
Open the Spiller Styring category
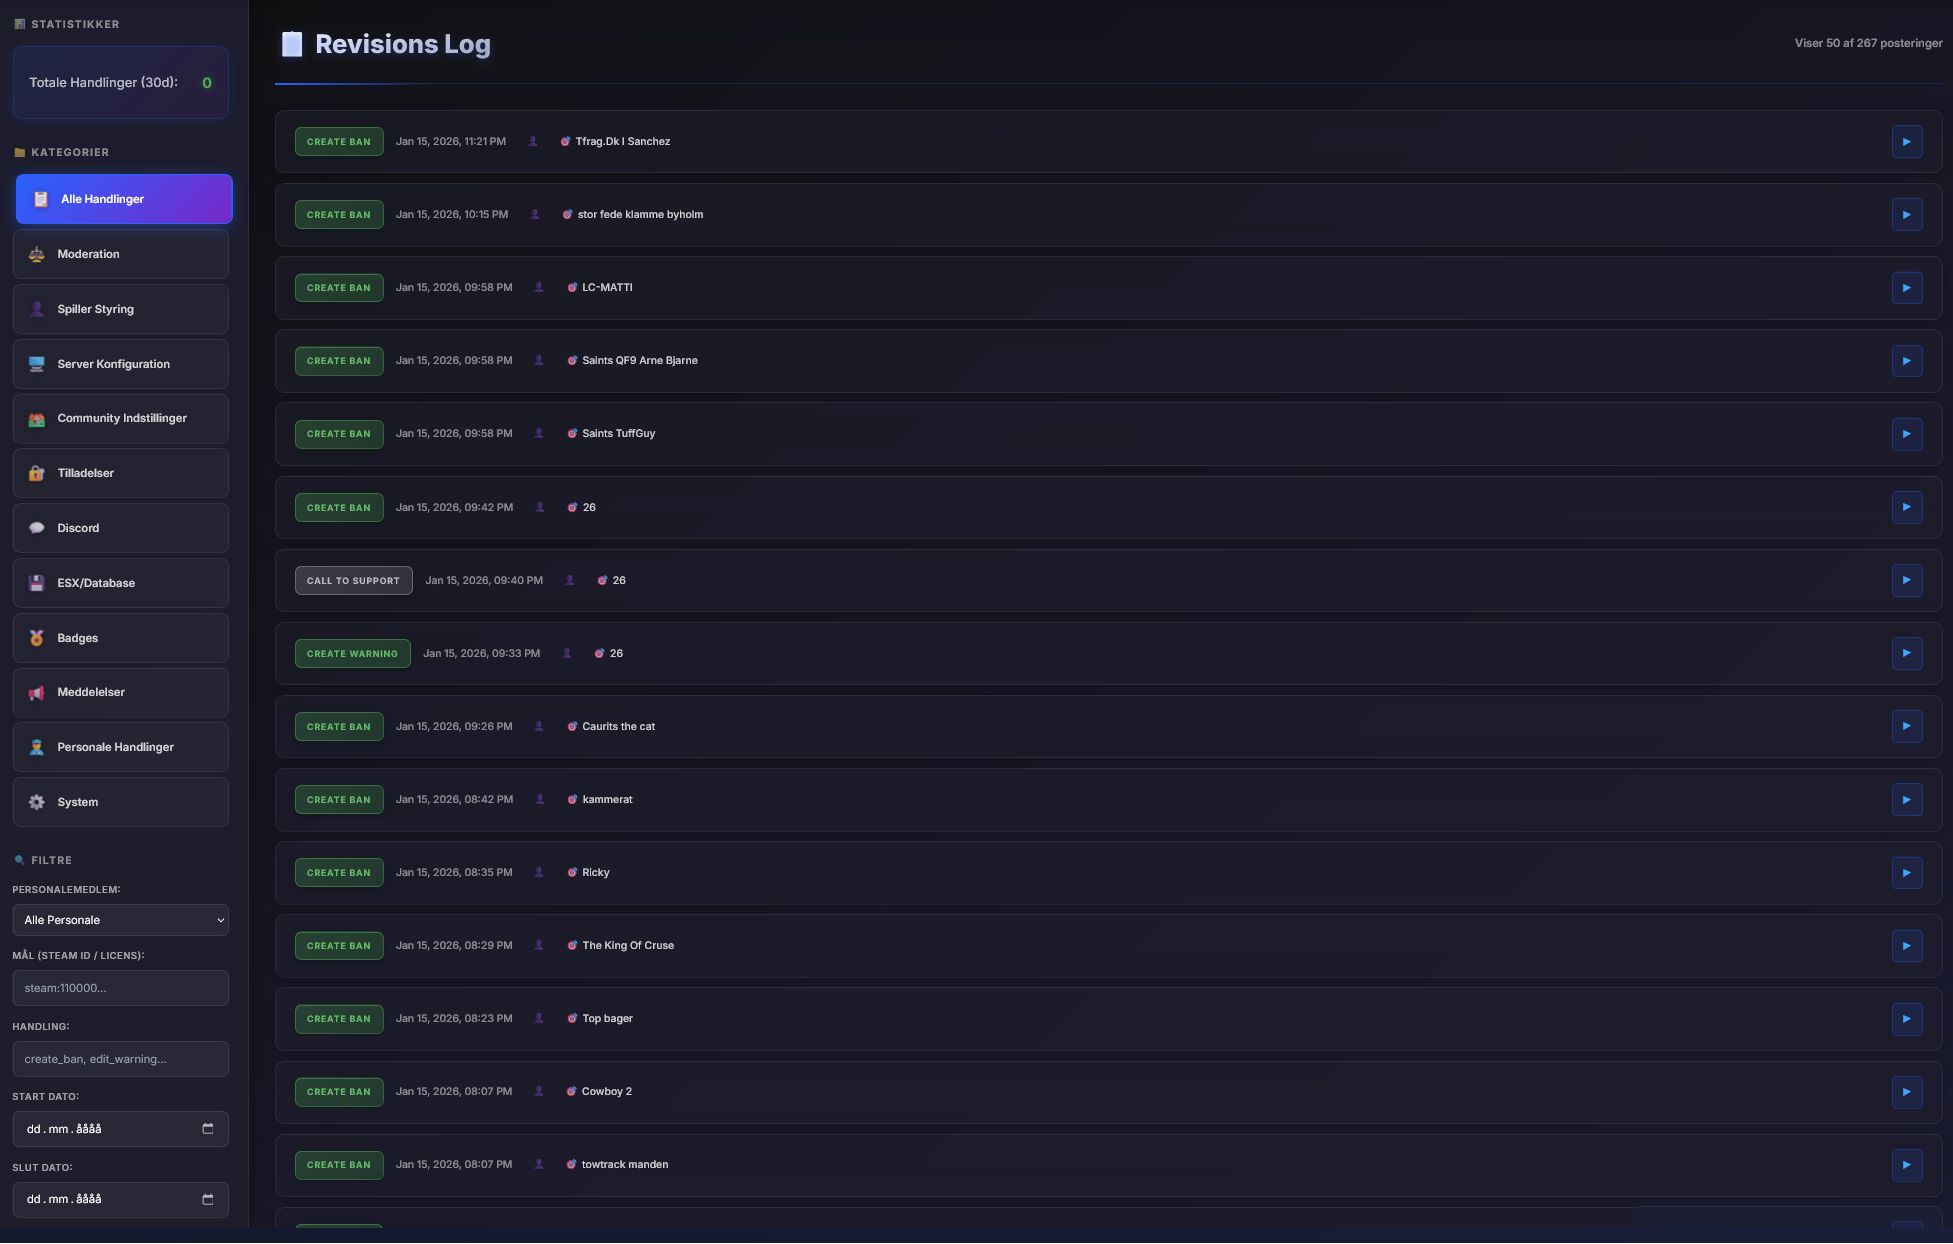click(121, 309)
